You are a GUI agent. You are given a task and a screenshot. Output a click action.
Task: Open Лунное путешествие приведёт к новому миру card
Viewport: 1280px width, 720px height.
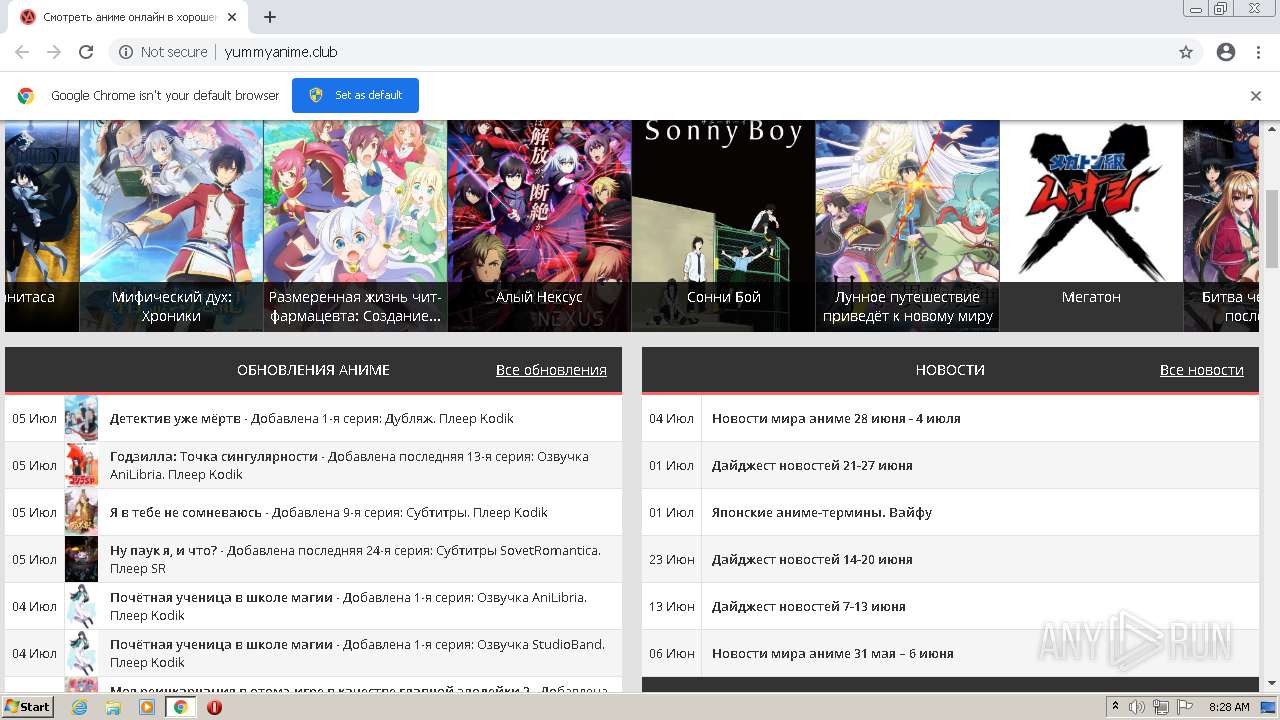click(x=907, y=226)
